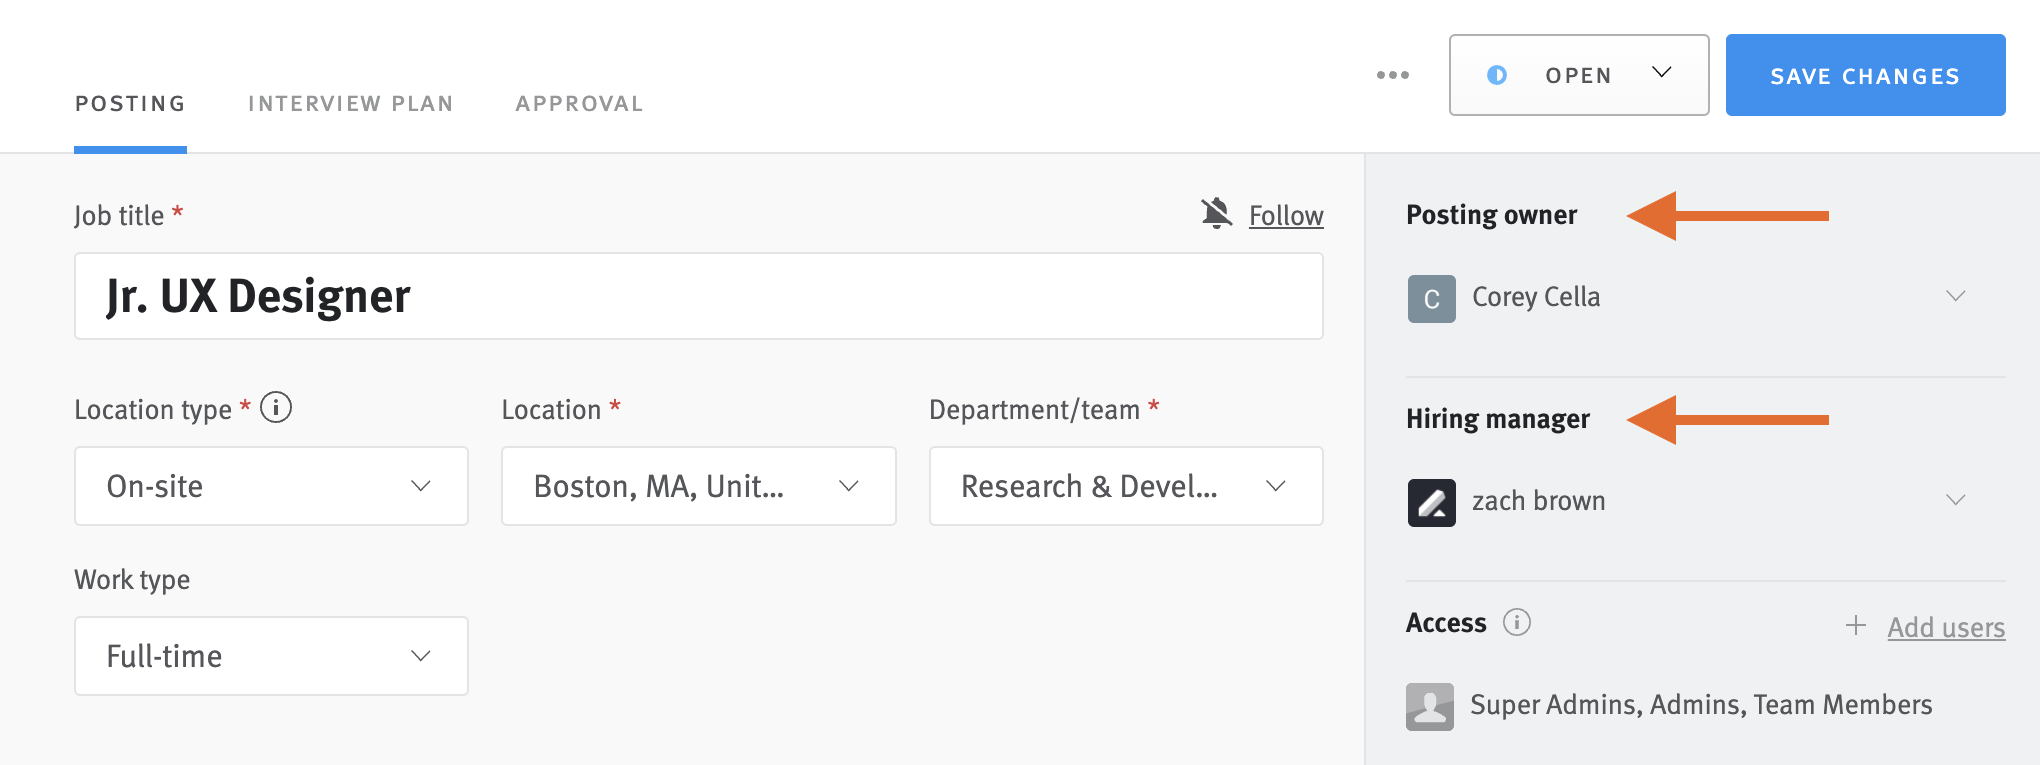This screenshot has width=2040, height=765.
Task: Click the Jr. UX Designer job title field
Action: pos(698,296)
